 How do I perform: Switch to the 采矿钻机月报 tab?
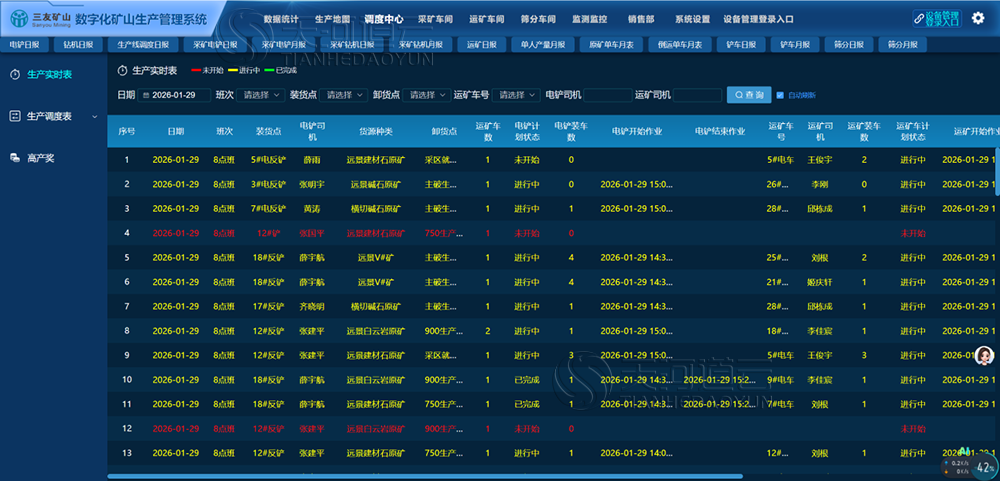point(420,45)
